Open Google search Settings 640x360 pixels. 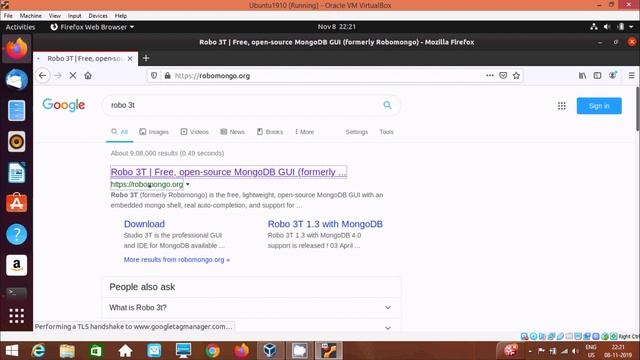tap(357, 132)
